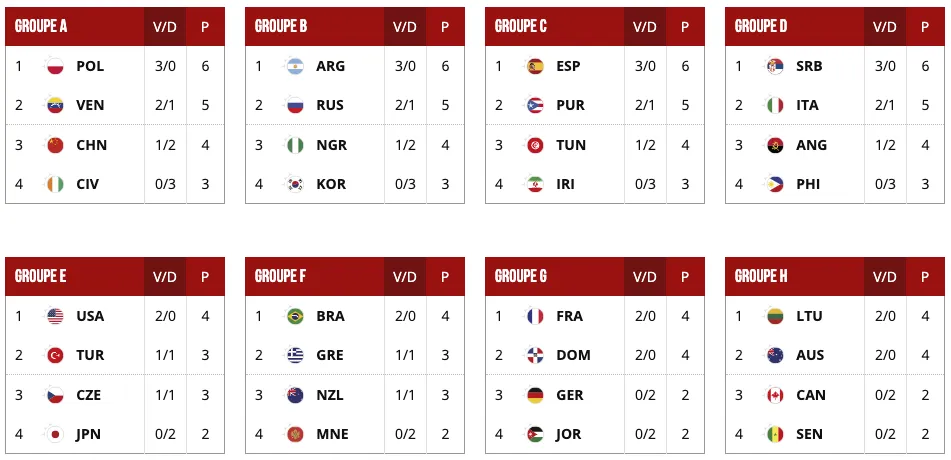Click the Serbia flag in Groupe D
Screen dimensions: 951x460
coord(775,66)
